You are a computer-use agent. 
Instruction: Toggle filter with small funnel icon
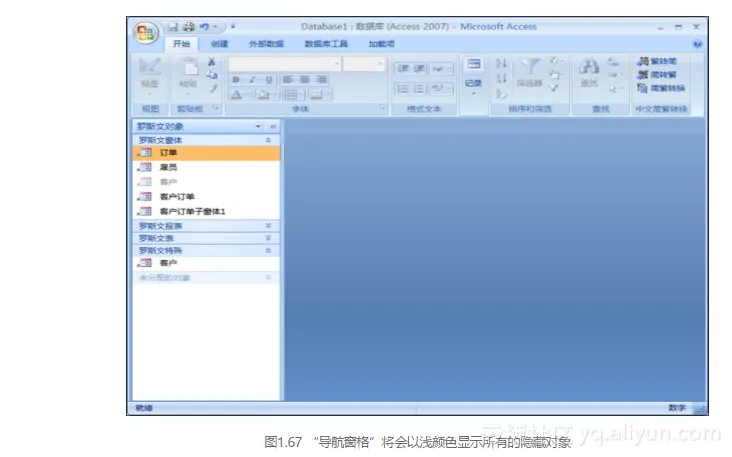[x=554, y=88]
